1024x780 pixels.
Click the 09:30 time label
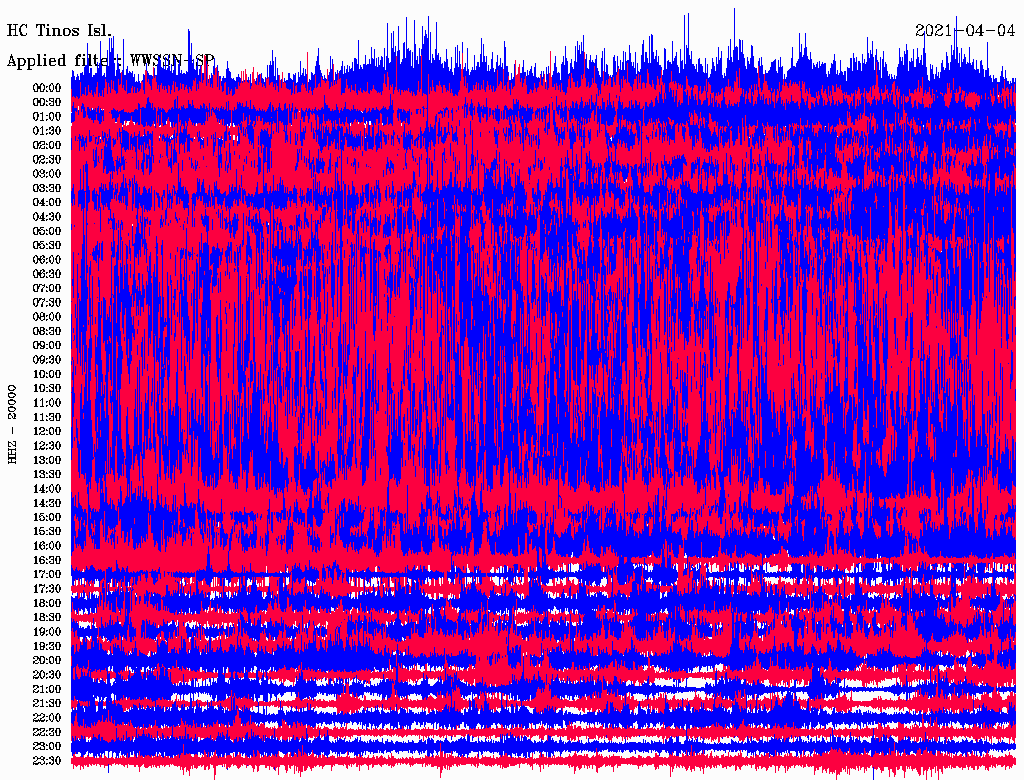tap(47, 360)
